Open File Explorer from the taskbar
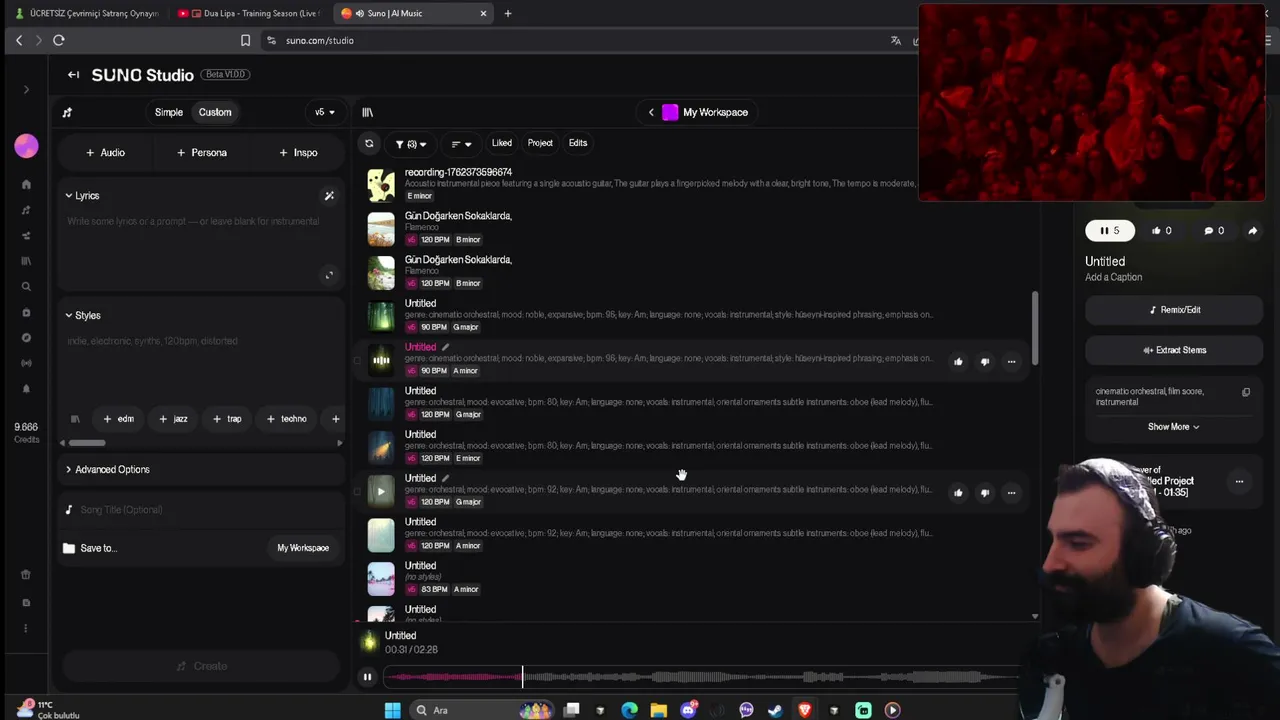The image size is (1280, 720). click(658, 710)
